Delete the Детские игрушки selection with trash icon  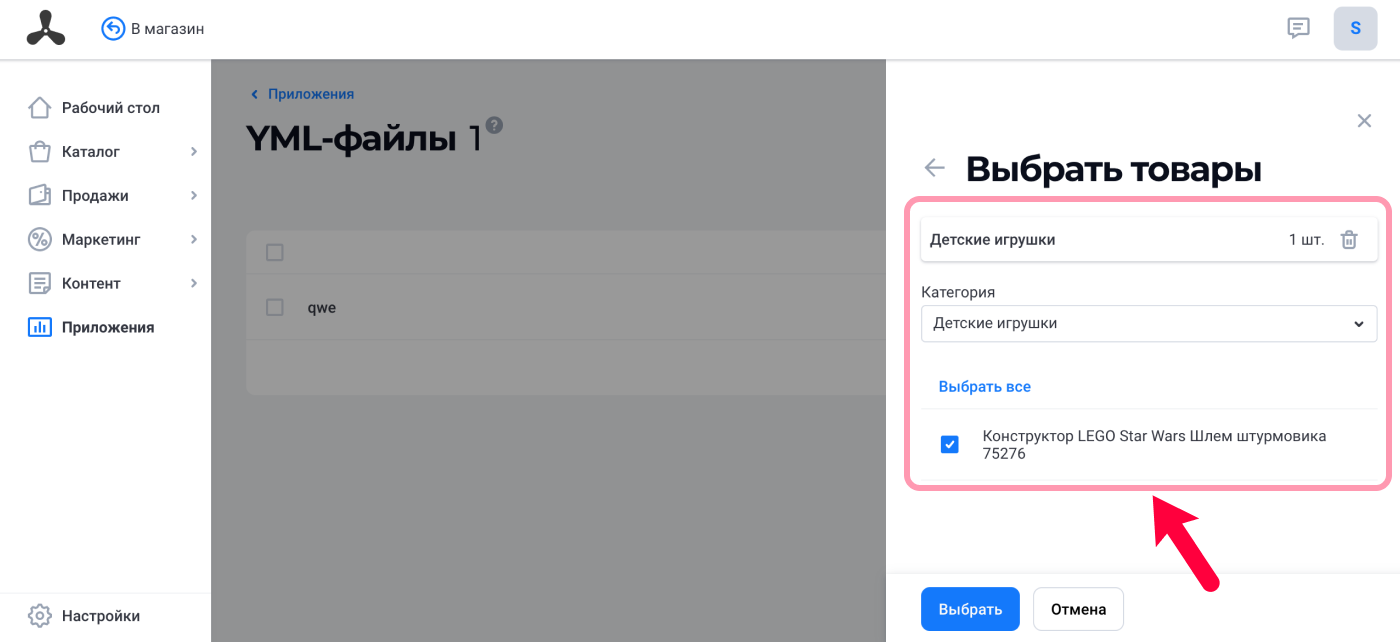(1349, 240)
